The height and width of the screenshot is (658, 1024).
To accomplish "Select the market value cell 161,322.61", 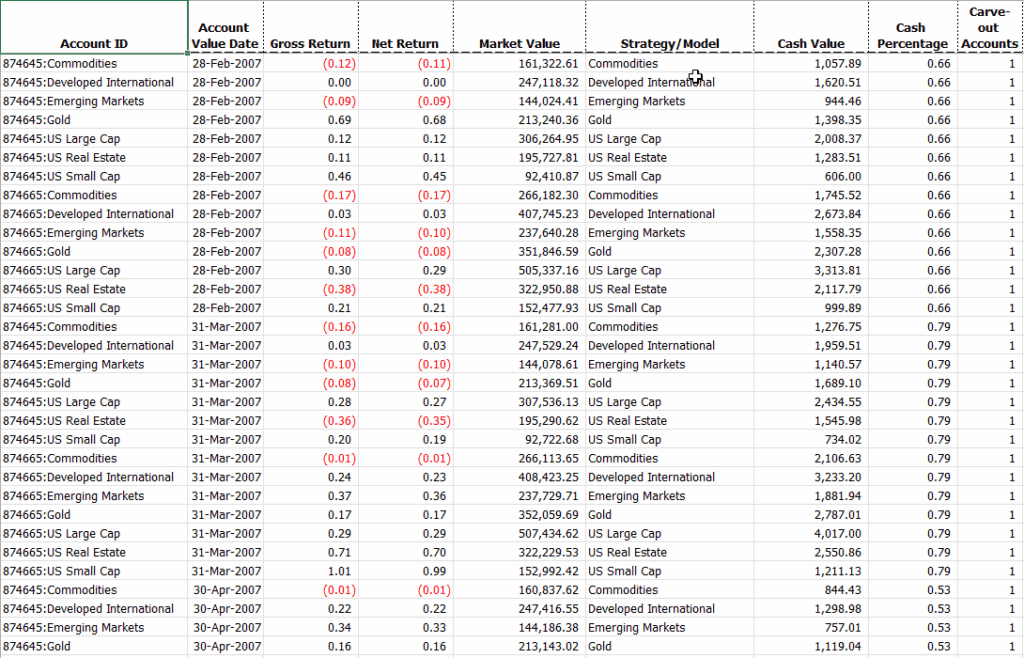I will click(519, 63).
